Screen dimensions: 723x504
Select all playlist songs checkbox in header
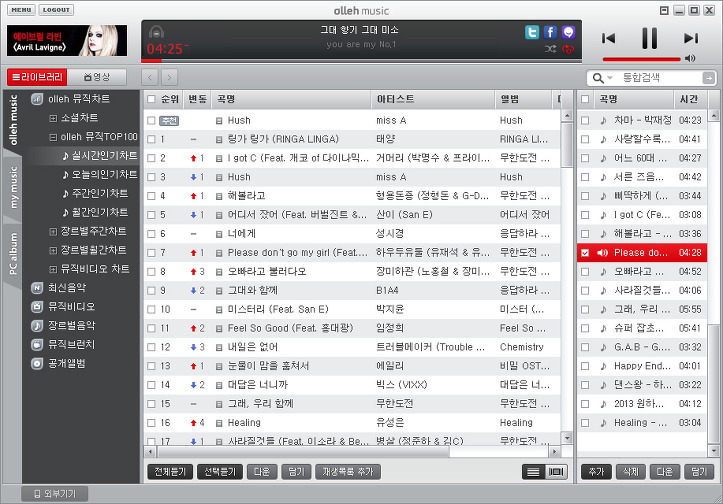pyautogui.click(x=585, y=99)
